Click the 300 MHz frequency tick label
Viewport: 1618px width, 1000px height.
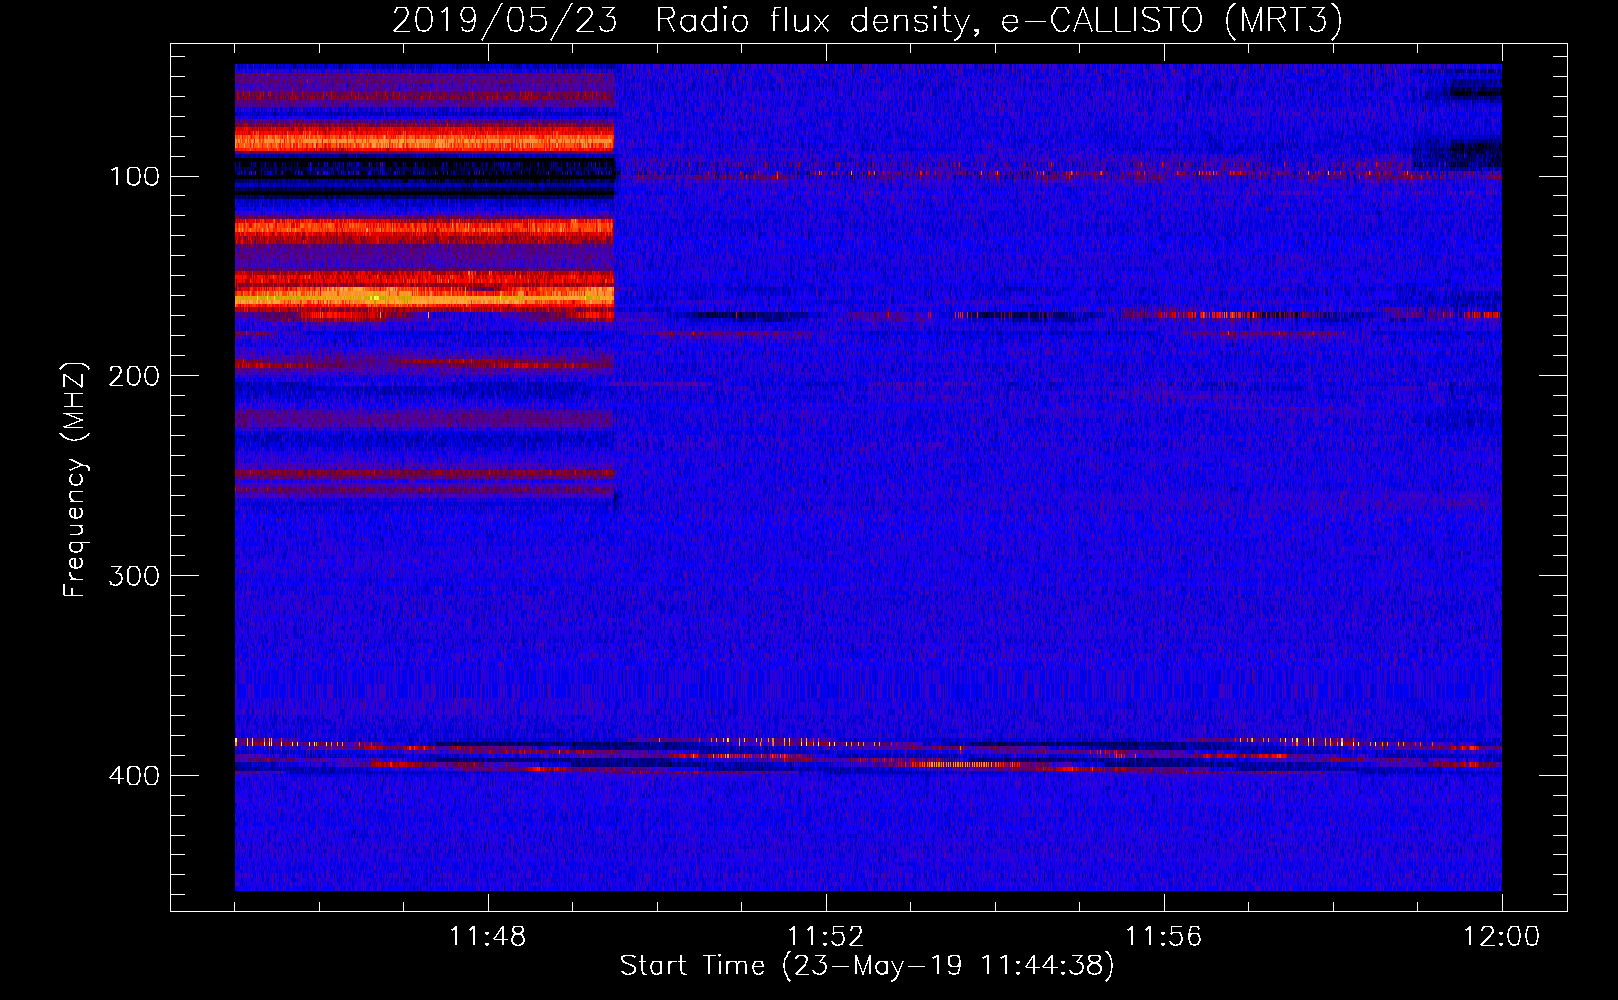[x=133, y=576]
